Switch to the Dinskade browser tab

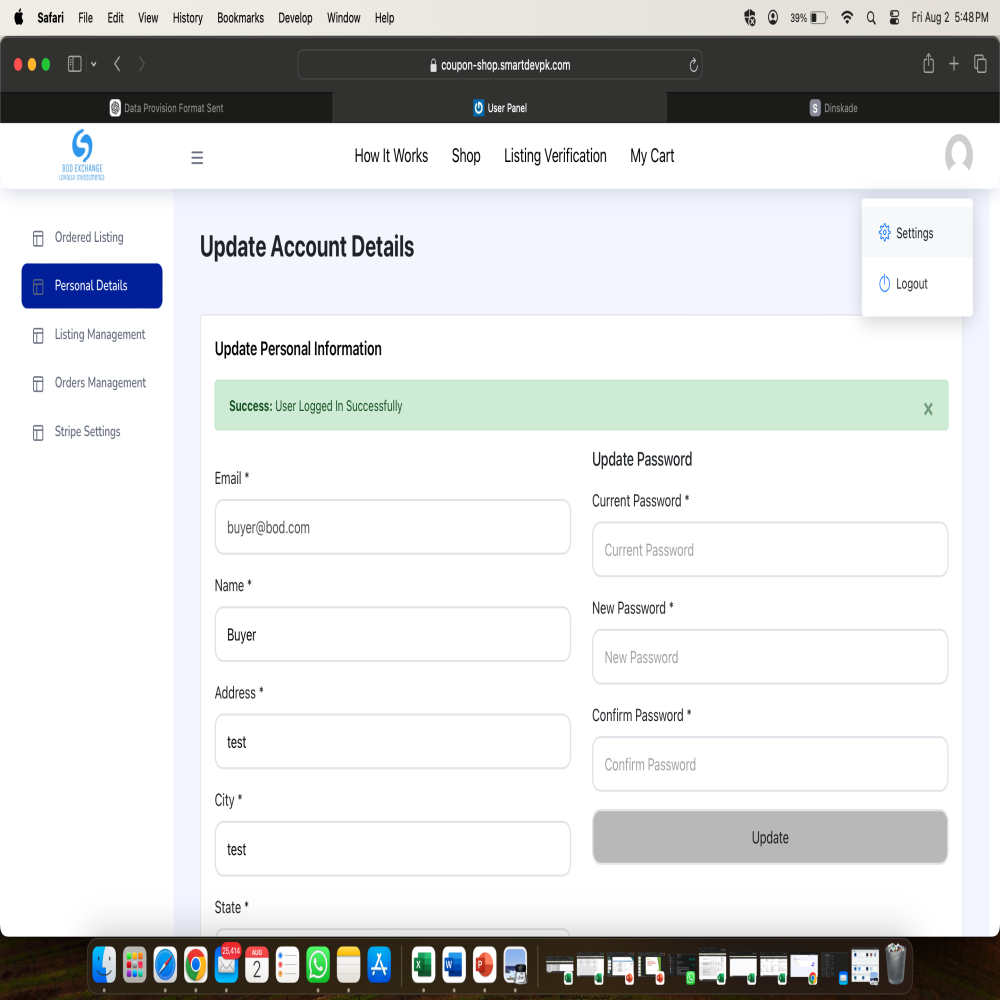click(833, 108)
